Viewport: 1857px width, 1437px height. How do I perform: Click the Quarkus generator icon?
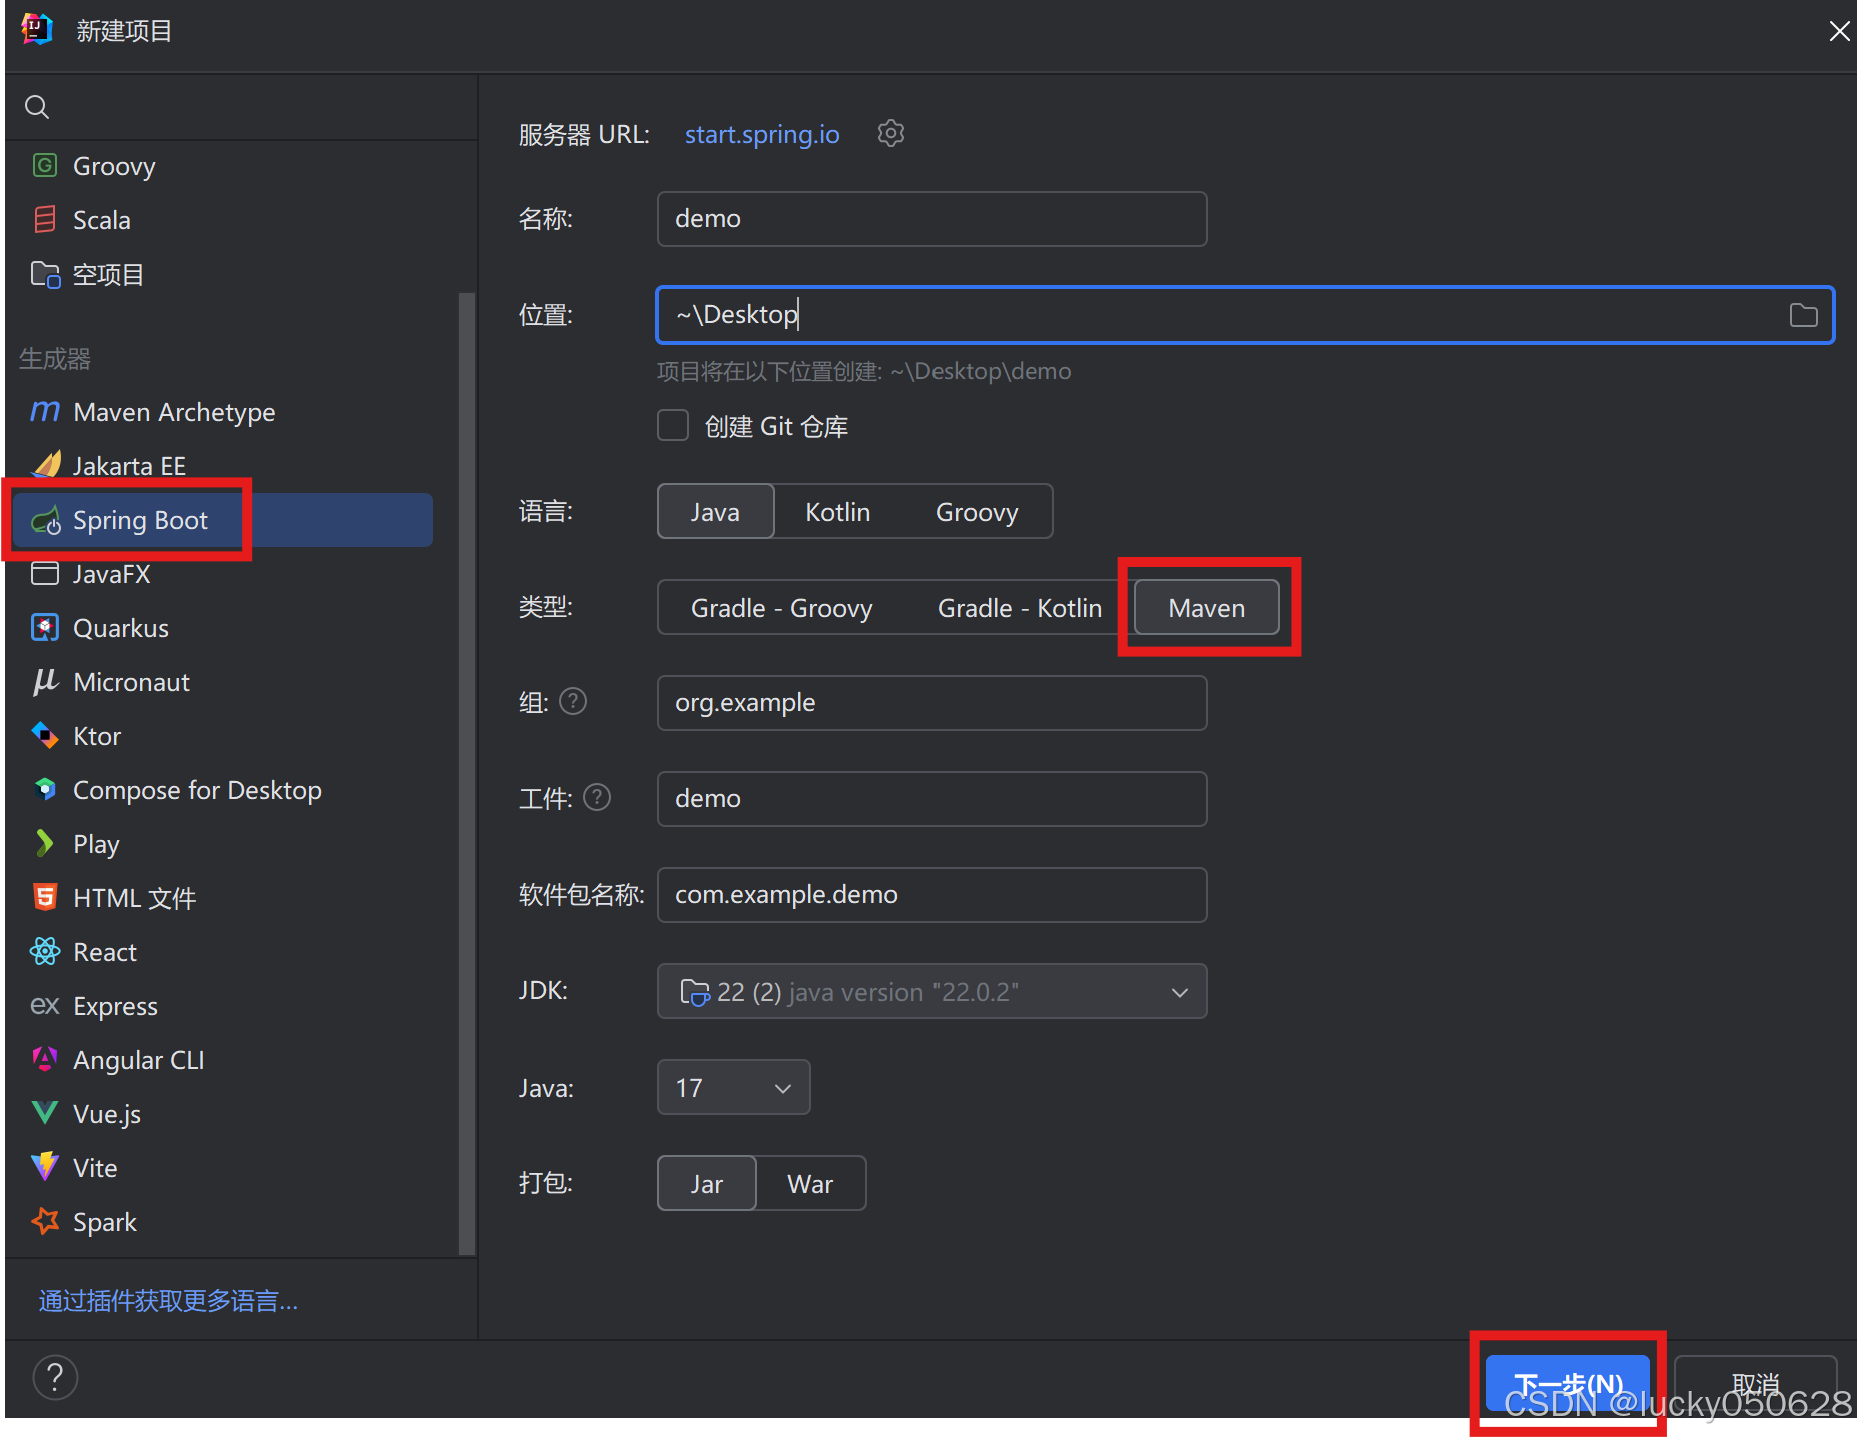(45, 627)
